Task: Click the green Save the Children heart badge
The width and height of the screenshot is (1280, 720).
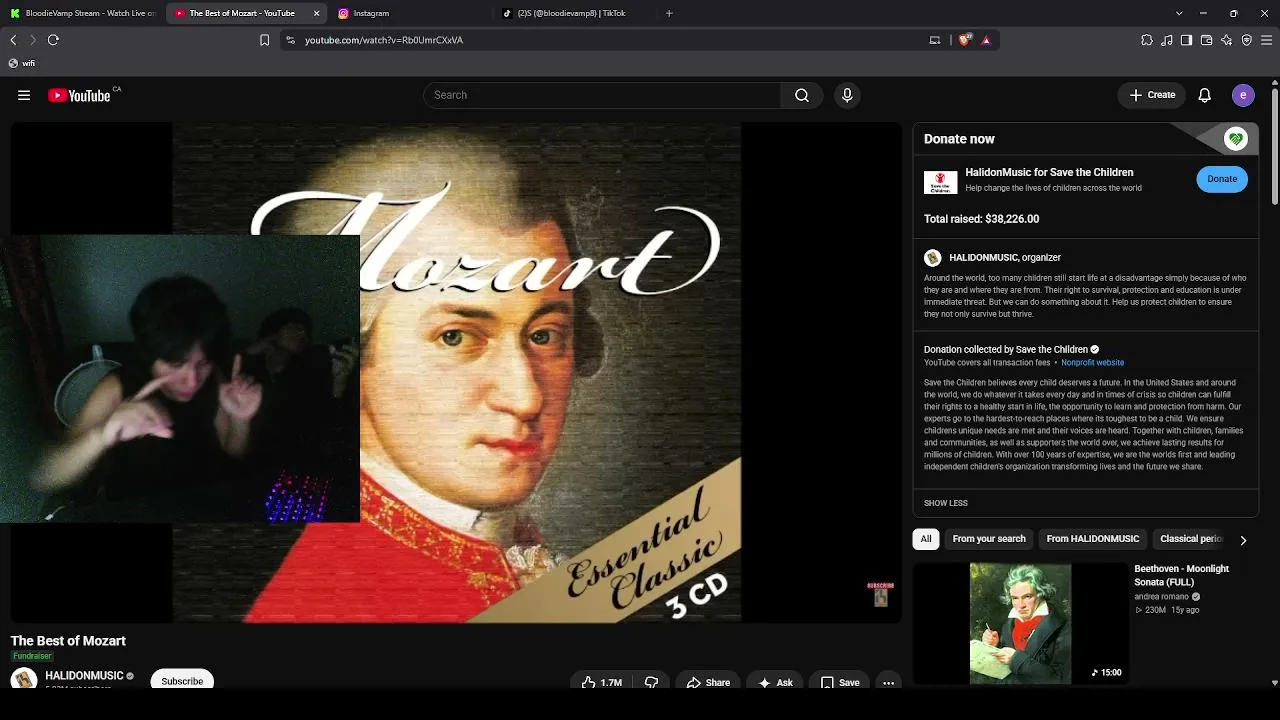Action: pyautogui.click(x=1236, y=139)
